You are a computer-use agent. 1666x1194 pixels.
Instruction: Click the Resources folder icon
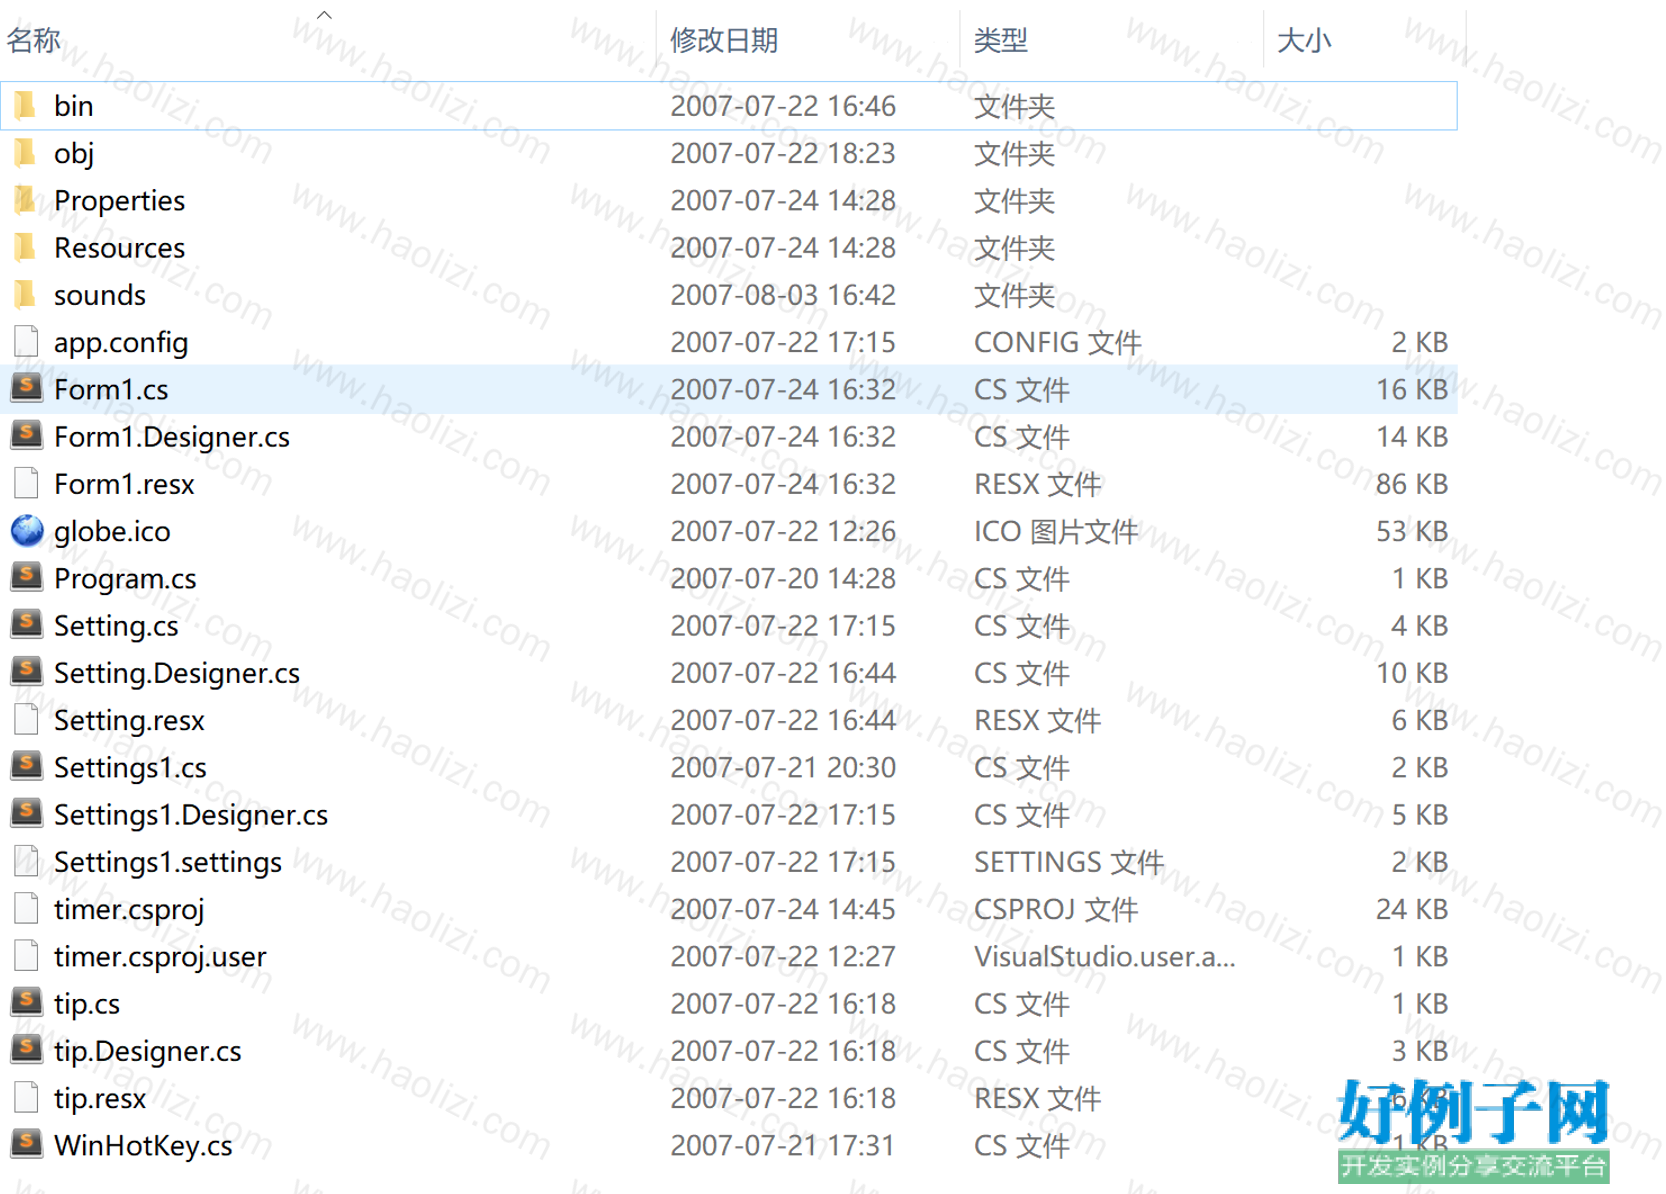(26, 247)
